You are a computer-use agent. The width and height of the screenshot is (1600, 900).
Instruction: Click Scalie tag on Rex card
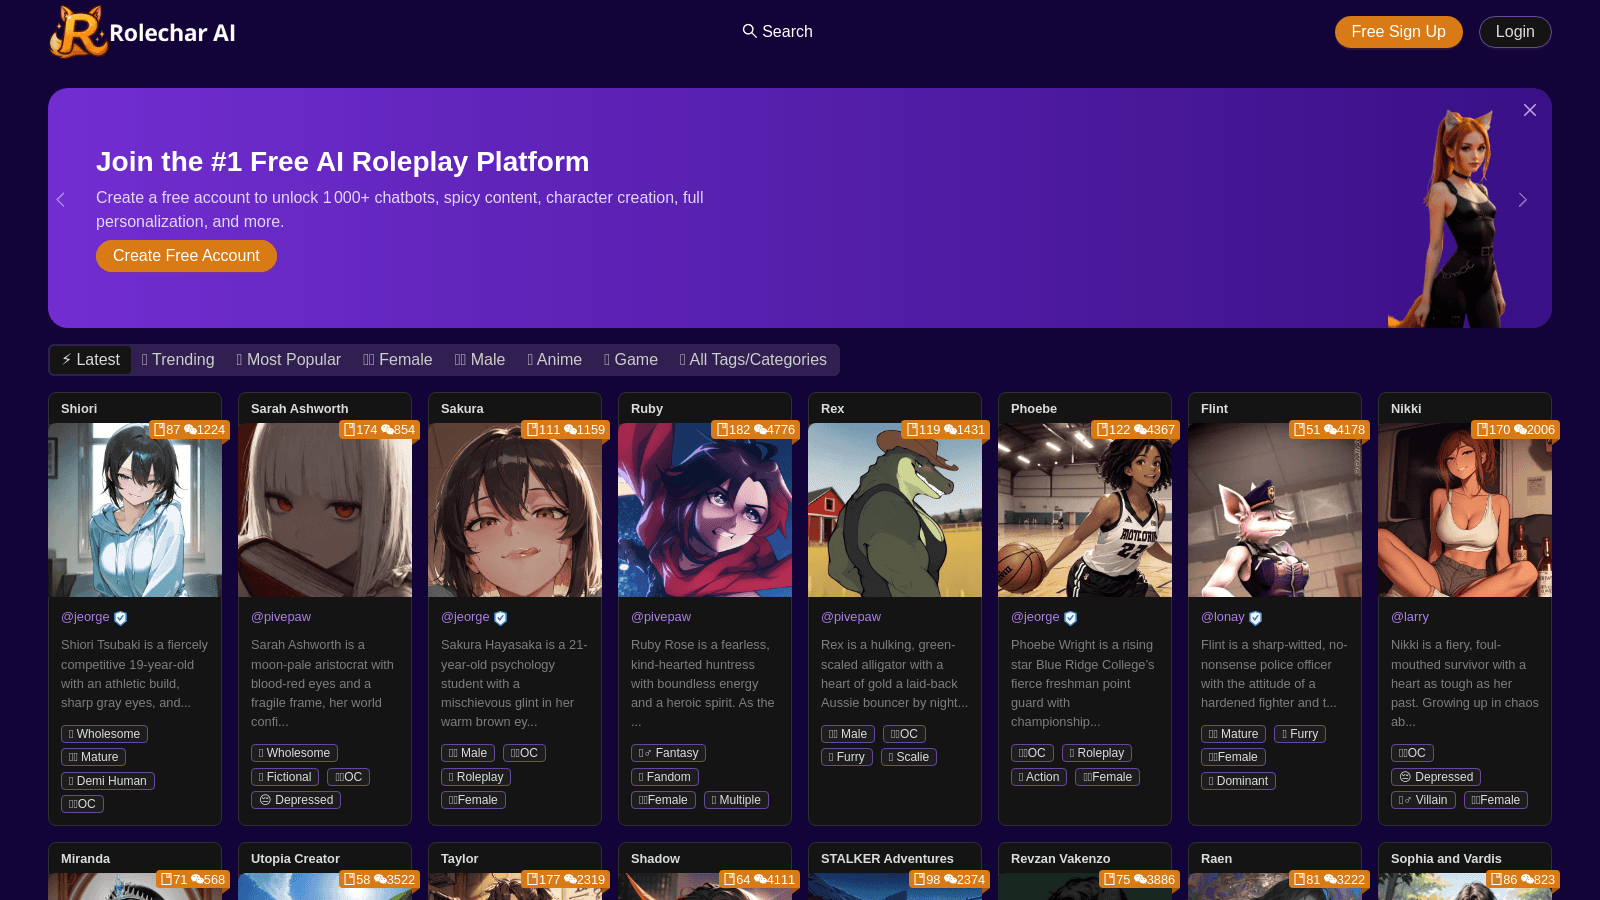(909, 757)
